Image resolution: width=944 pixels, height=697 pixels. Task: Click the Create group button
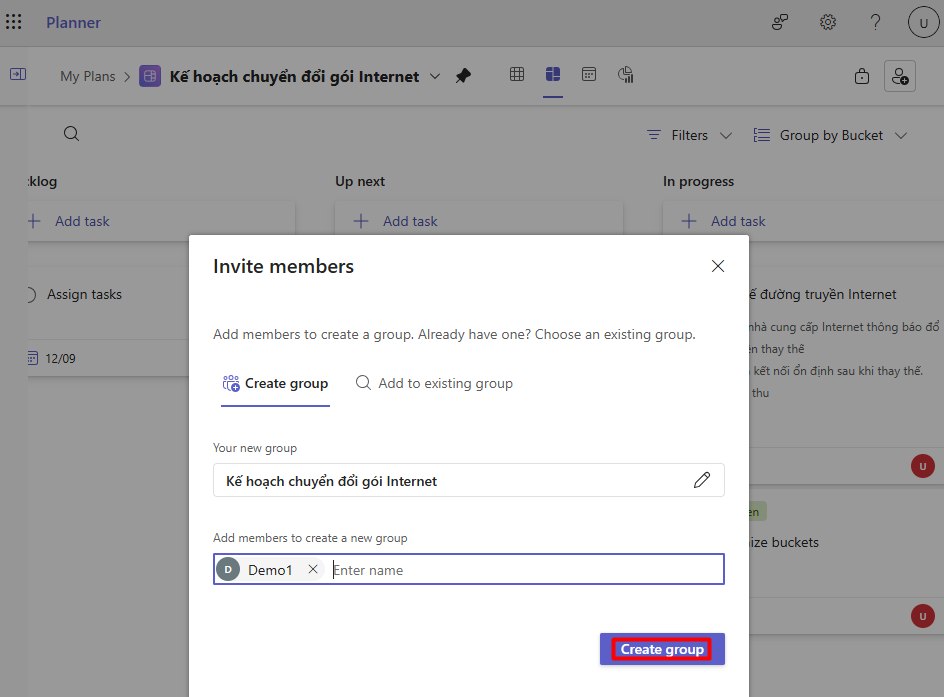(662, 649)
